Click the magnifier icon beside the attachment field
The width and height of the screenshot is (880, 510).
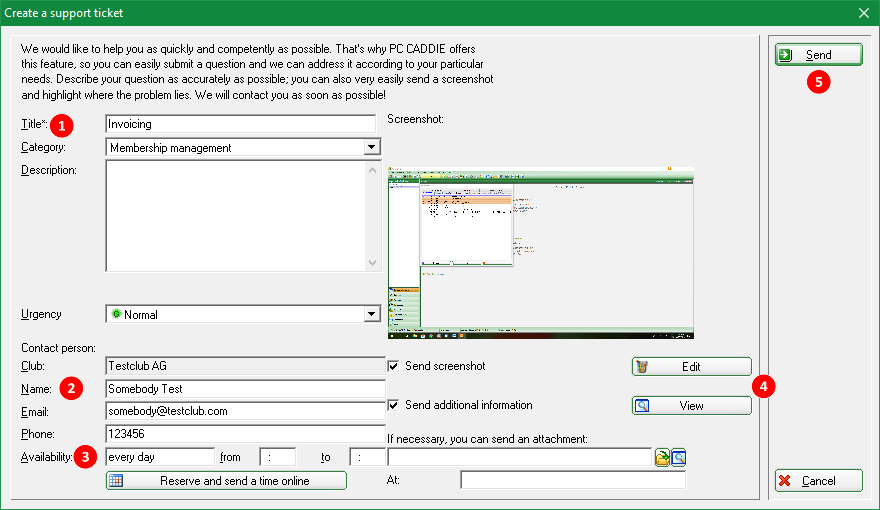coord(678,458)
